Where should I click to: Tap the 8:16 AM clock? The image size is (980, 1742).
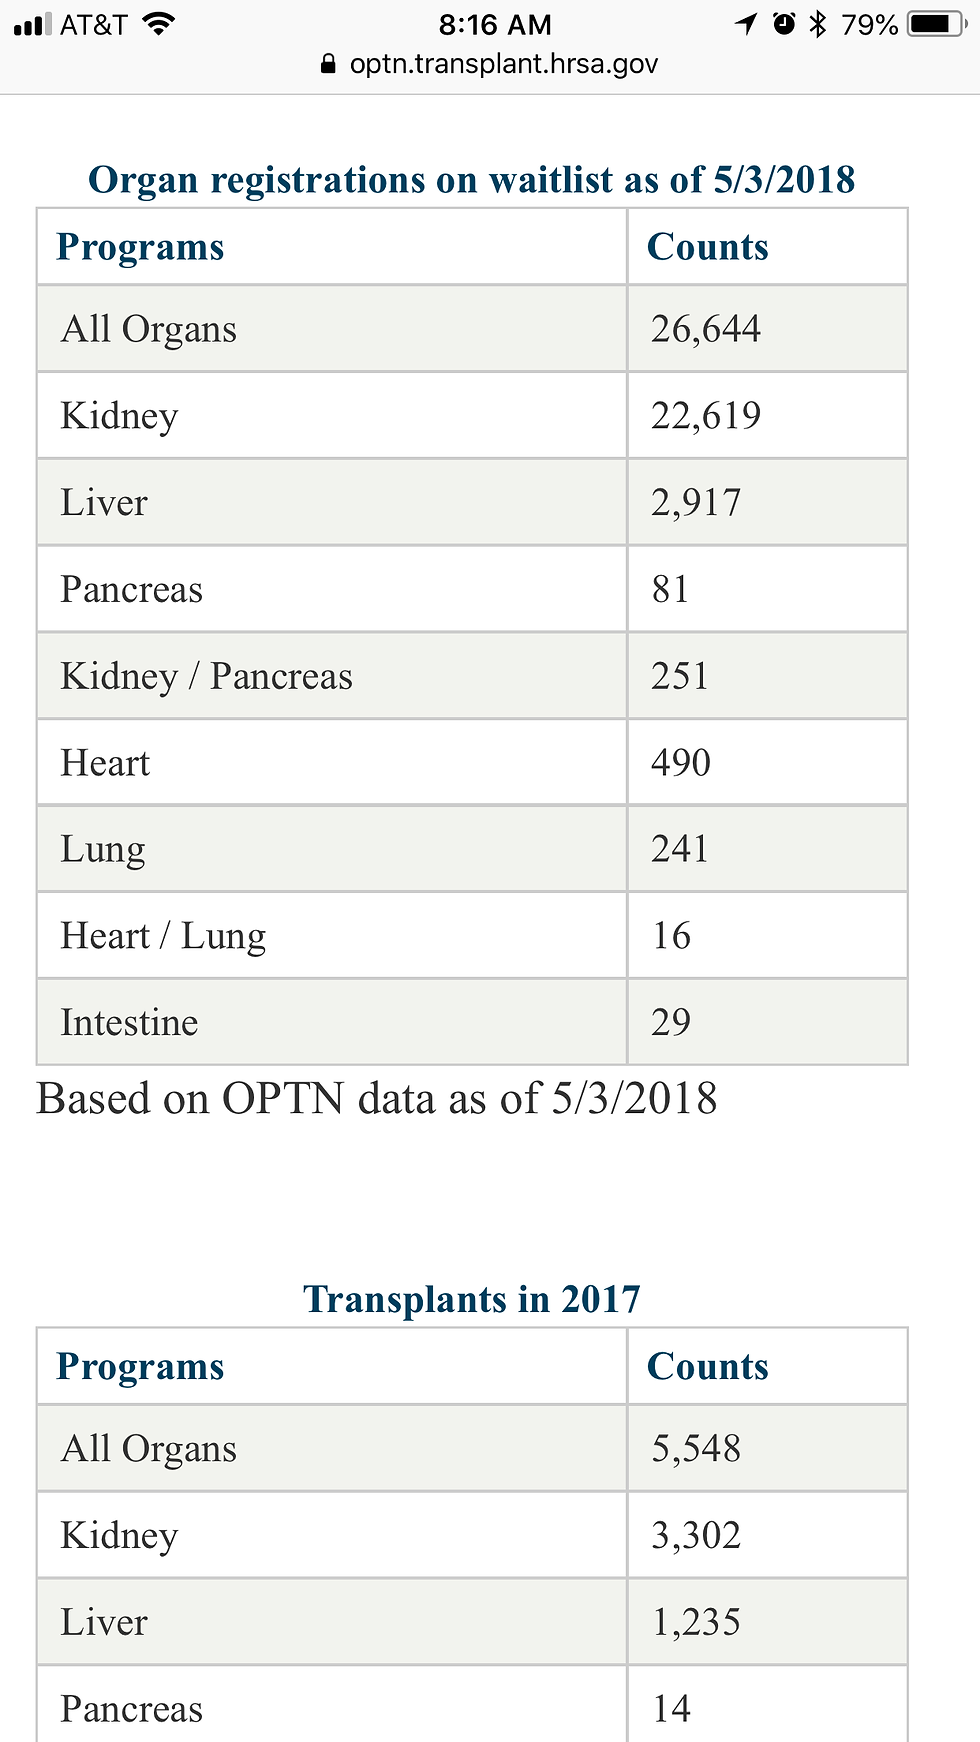495,24
